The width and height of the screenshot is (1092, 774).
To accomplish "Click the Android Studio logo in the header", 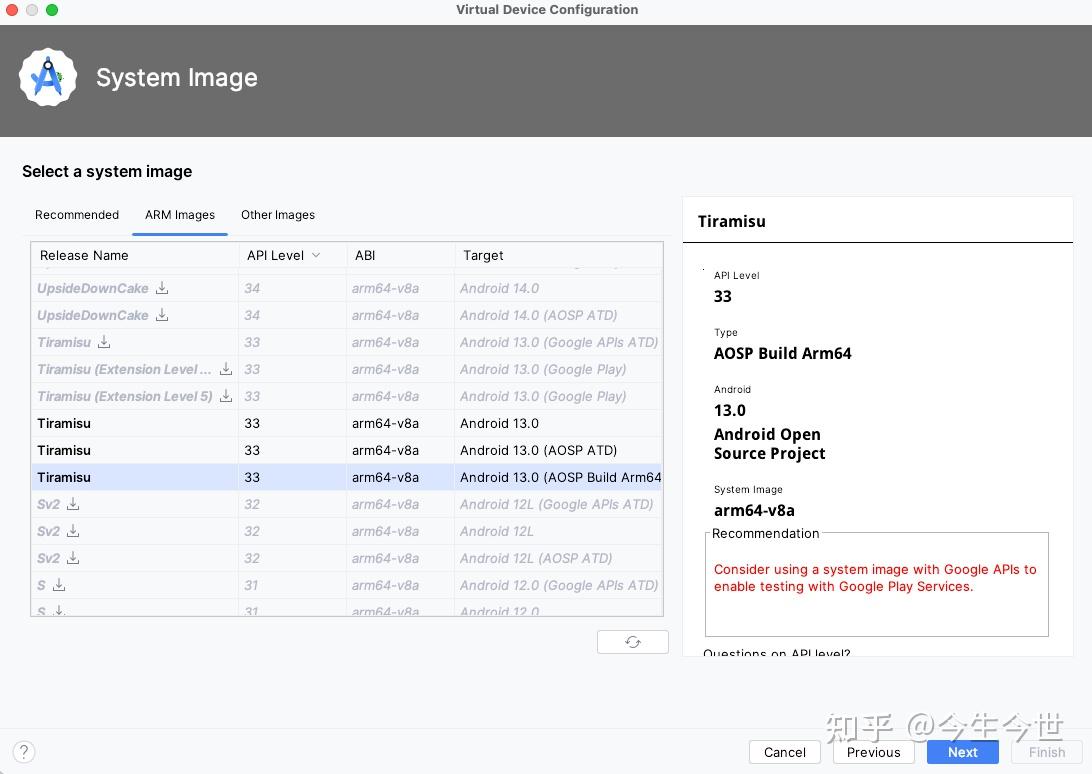I will tap(48, 78).
